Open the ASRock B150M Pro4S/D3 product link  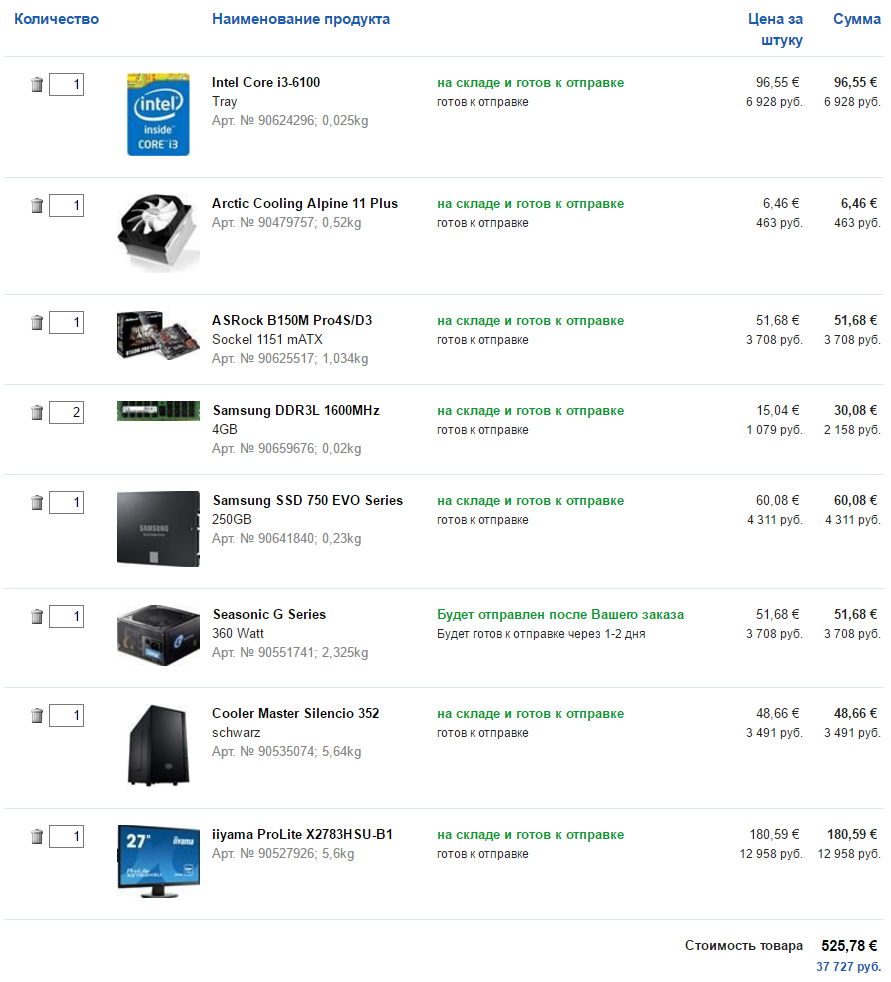292,320
